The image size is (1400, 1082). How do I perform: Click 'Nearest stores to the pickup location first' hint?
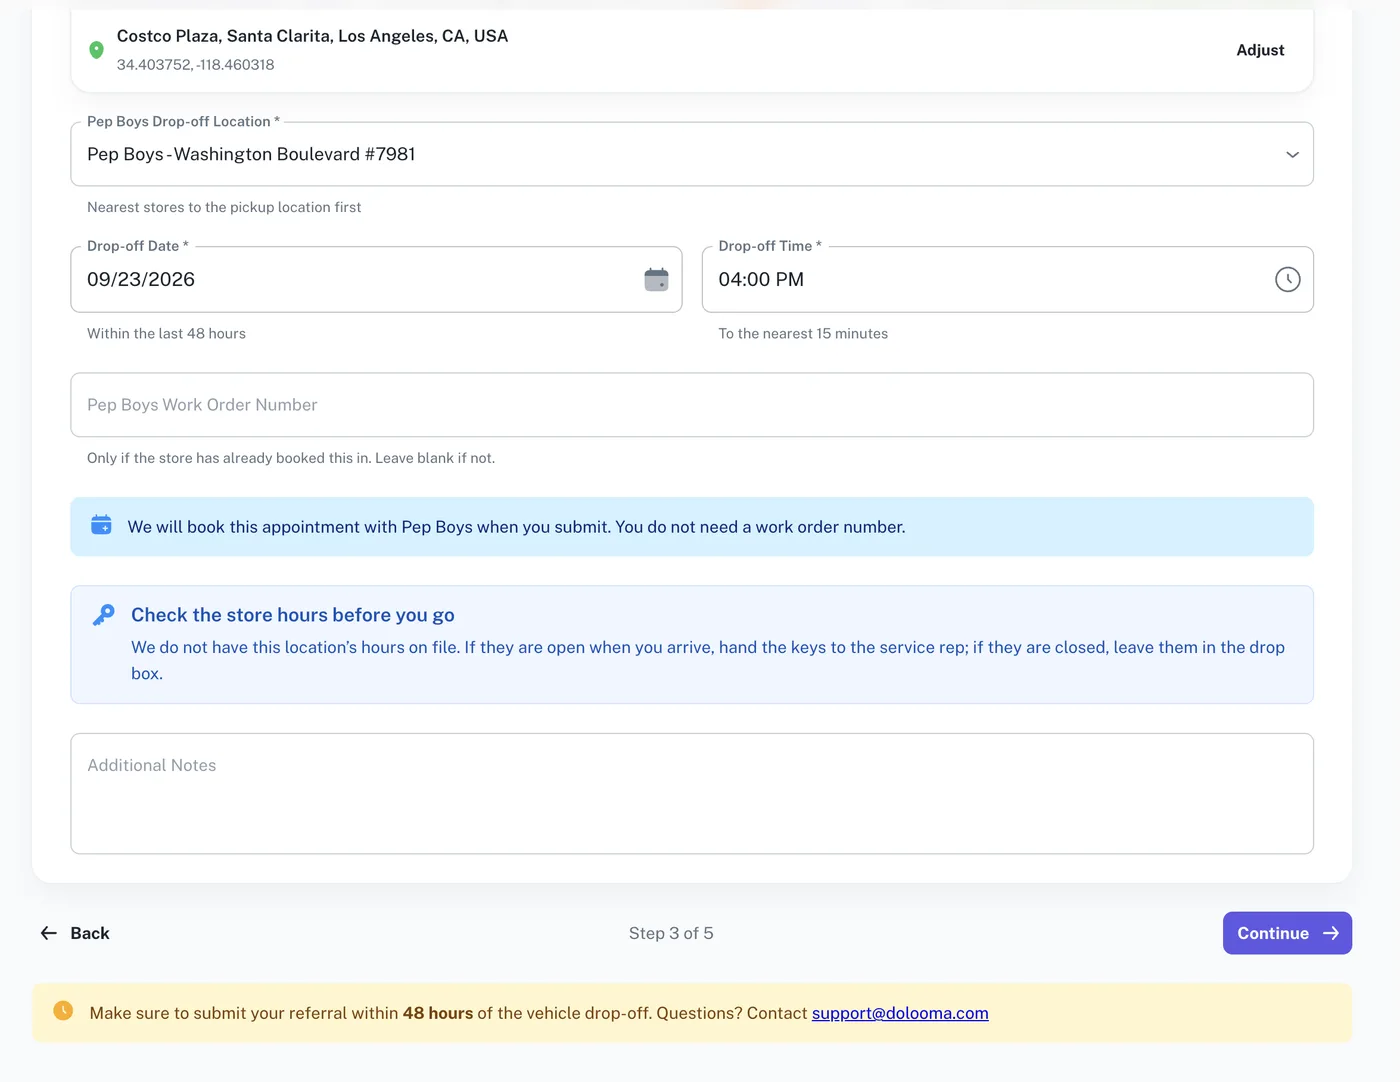pos(224,207)
